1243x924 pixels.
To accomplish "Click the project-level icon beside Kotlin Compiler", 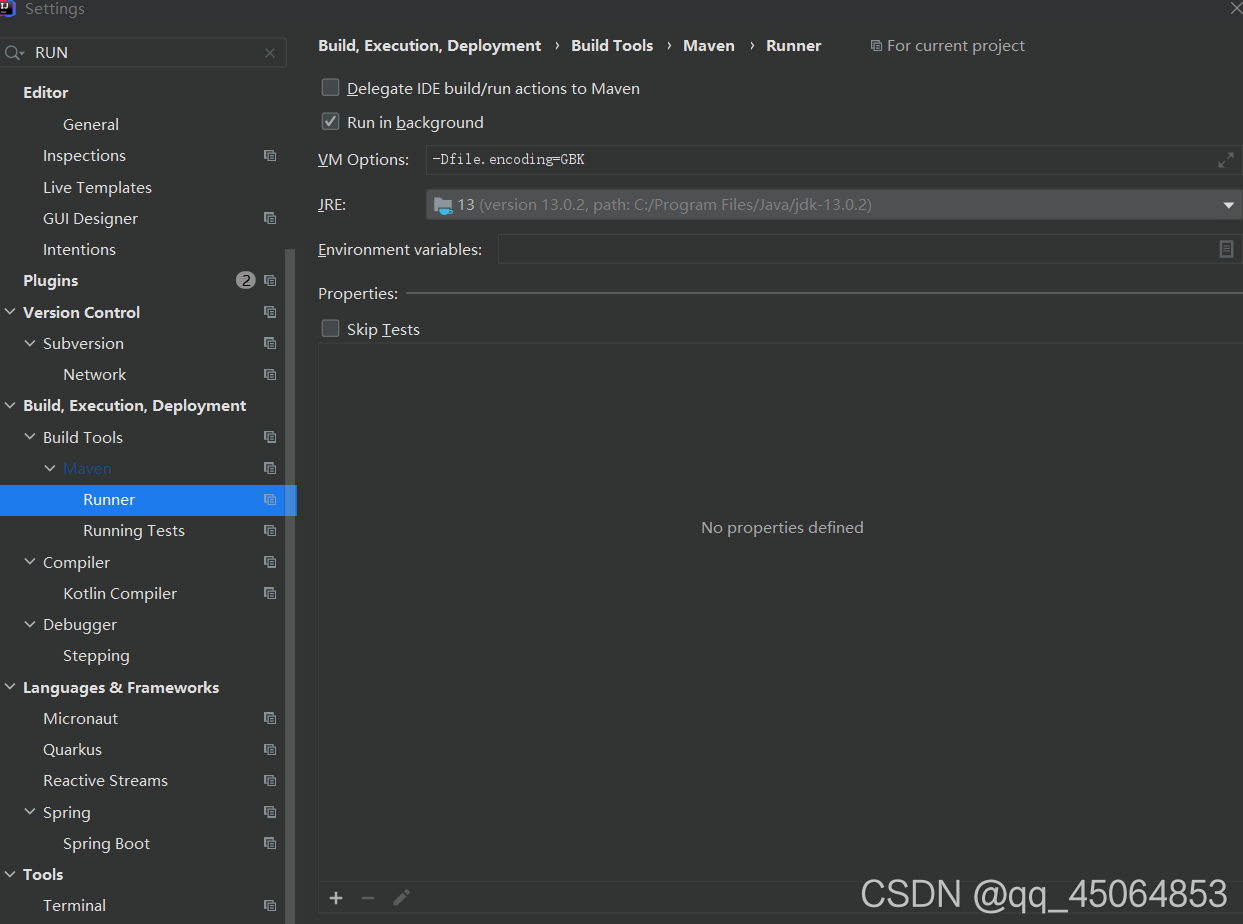I will click(x=270, y=593).
